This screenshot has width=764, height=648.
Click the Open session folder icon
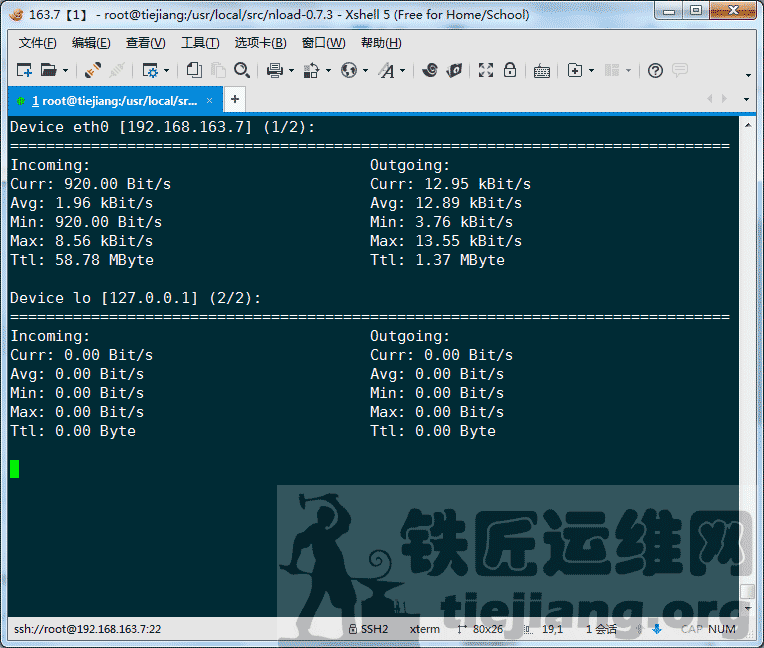48,70
